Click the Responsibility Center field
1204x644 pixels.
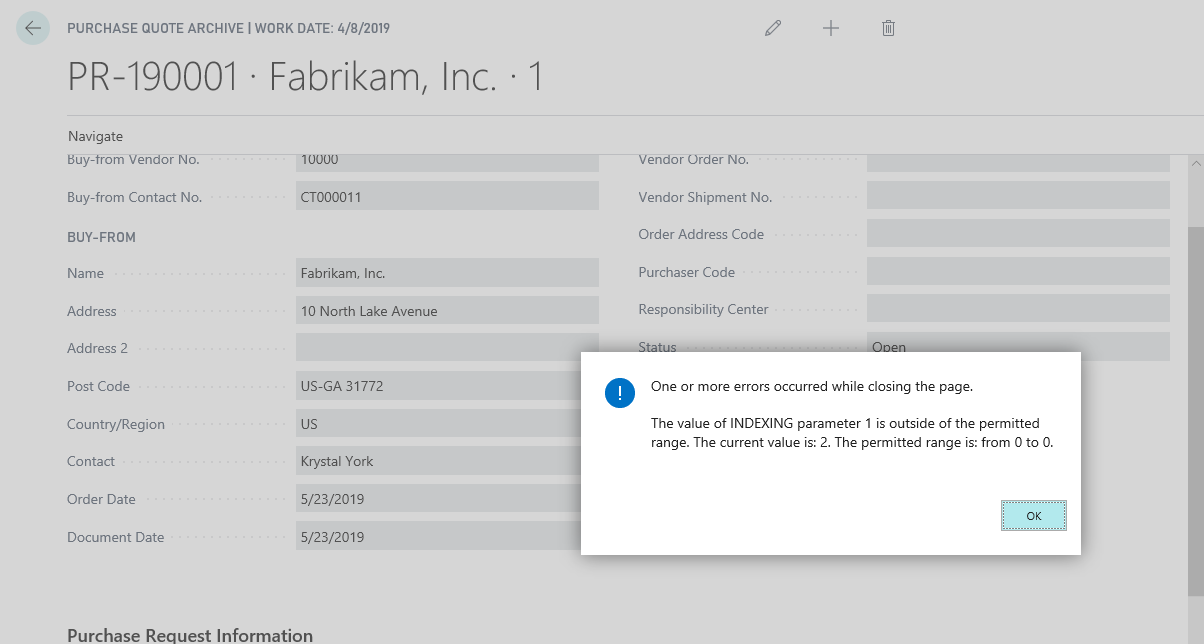(1018, 309)
